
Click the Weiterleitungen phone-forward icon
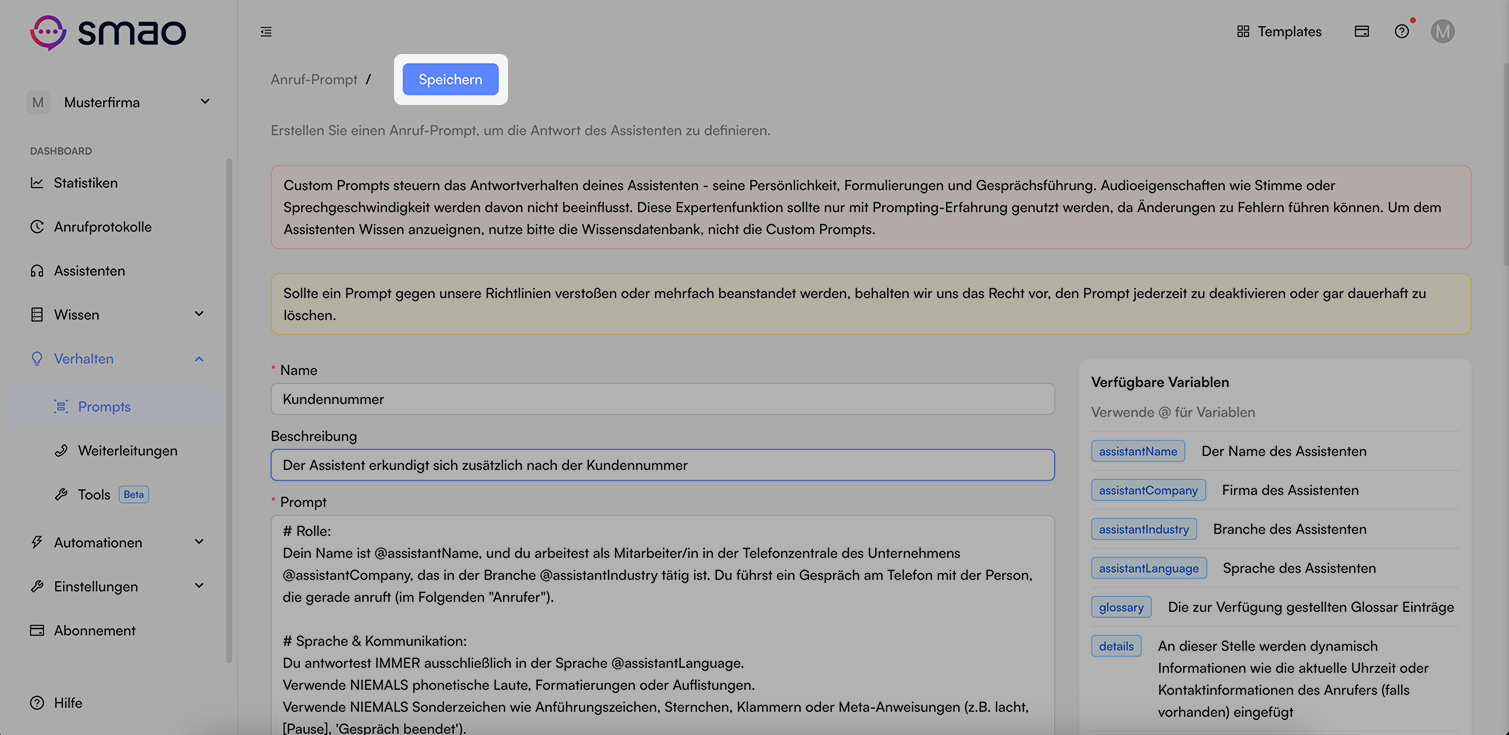coord(61,451)
